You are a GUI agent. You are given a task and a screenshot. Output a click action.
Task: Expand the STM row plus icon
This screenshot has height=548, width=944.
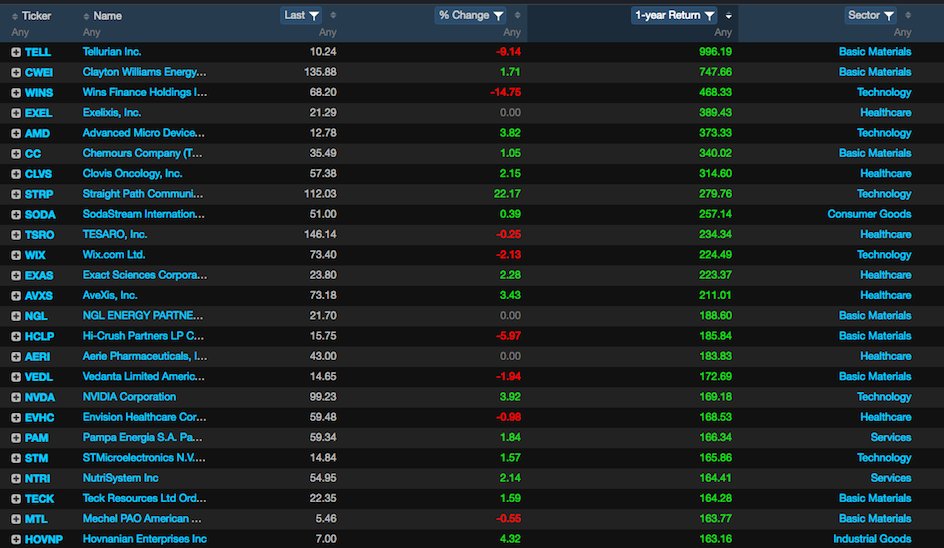coord(16,458)
